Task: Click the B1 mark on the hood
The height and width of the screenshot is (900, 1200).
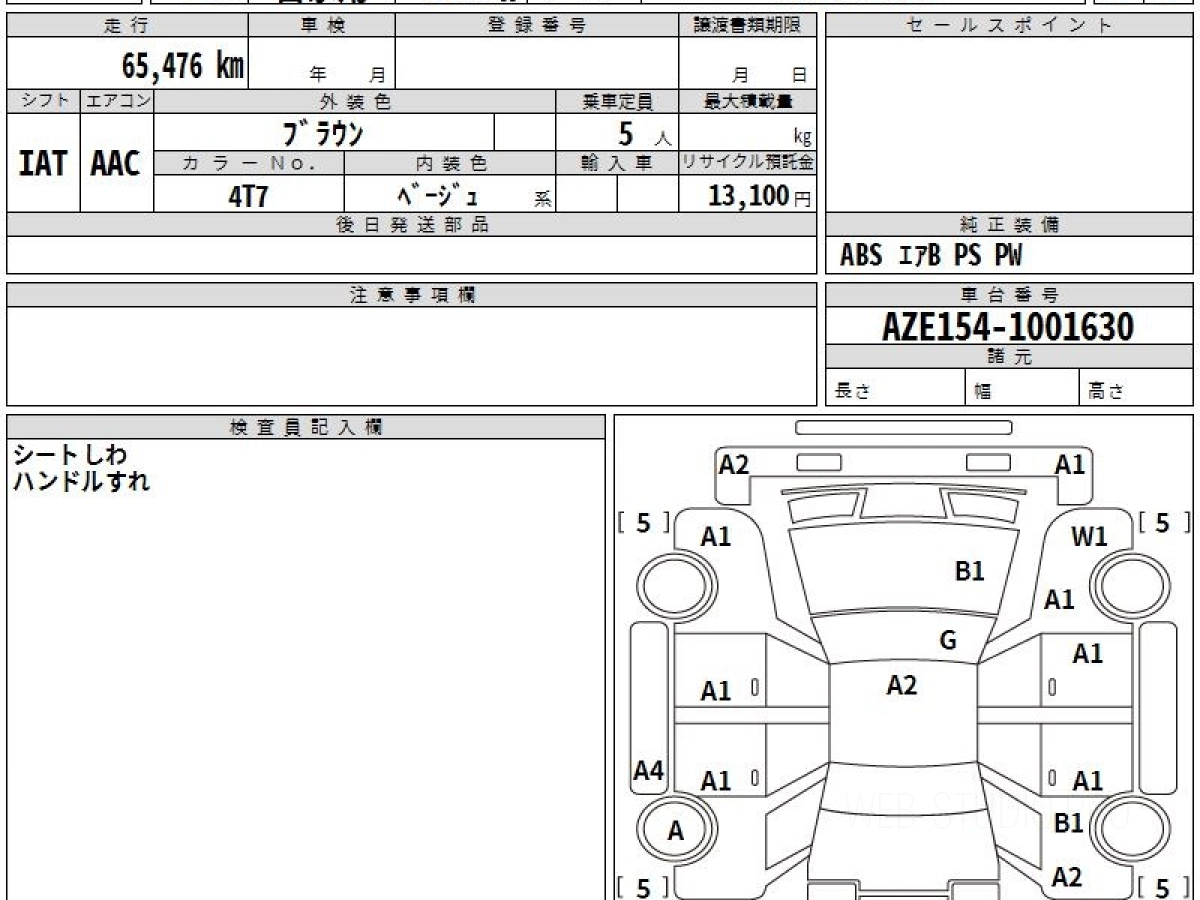Action: [x=970, y=571]
